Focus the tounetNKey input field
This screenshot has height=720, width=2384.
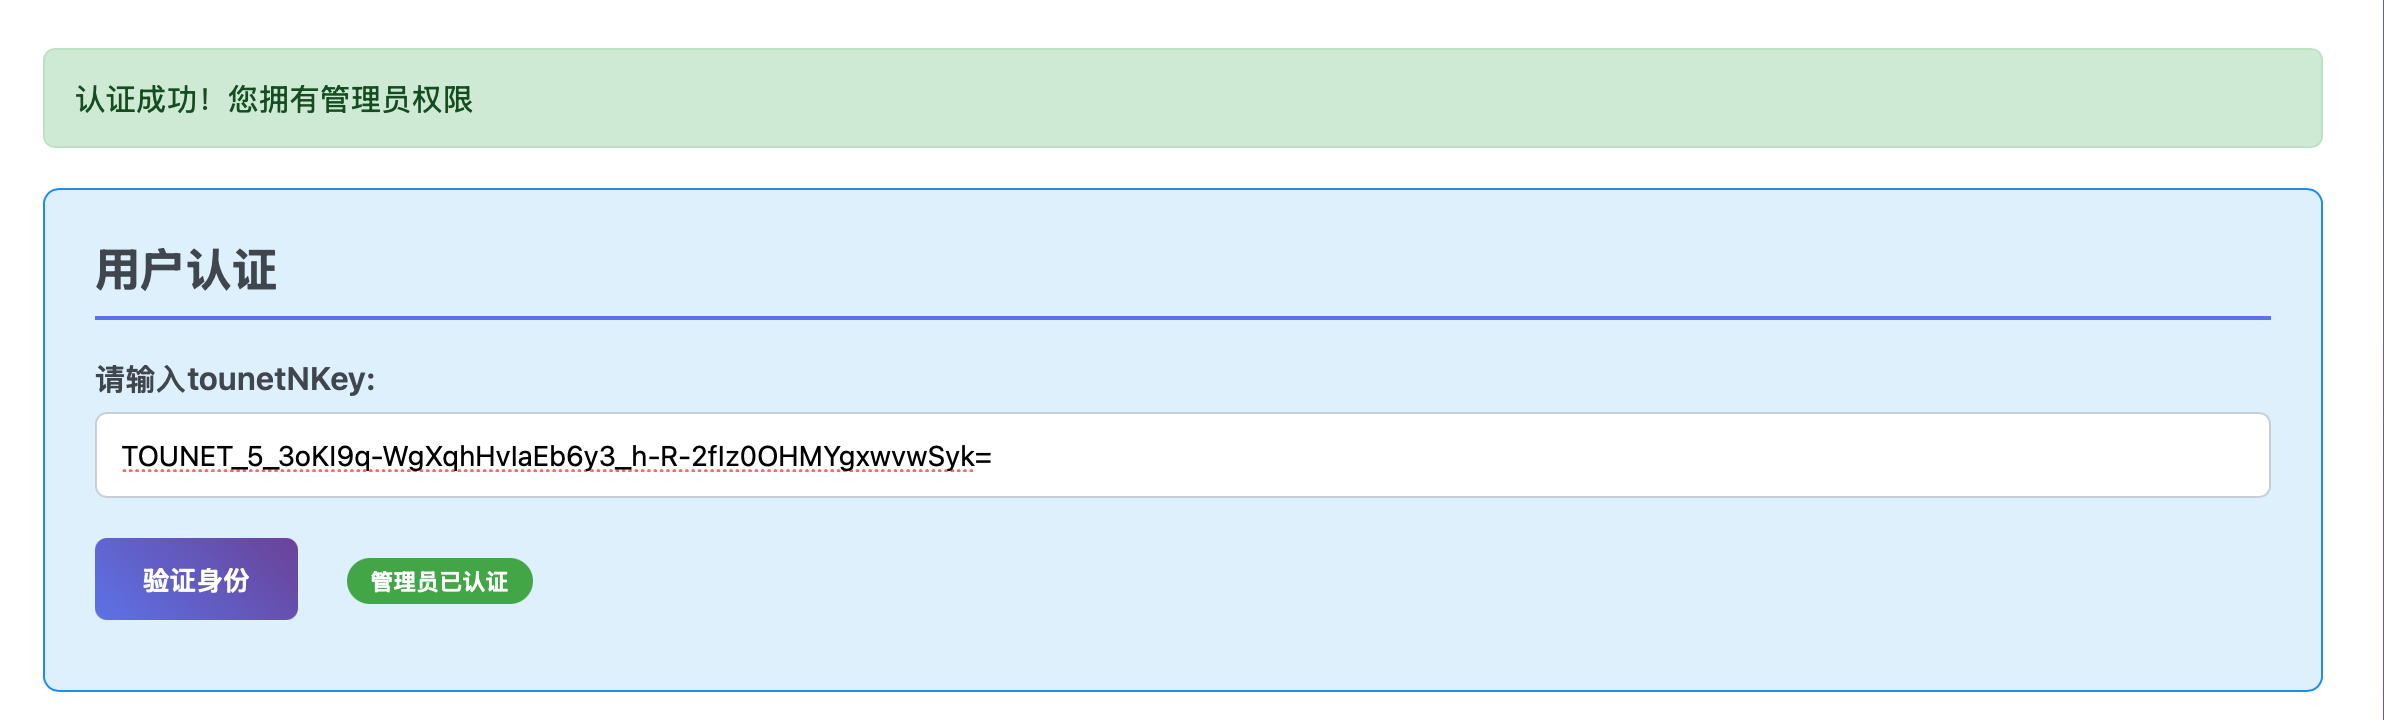pyautogui.click(x=1182, y=455)
